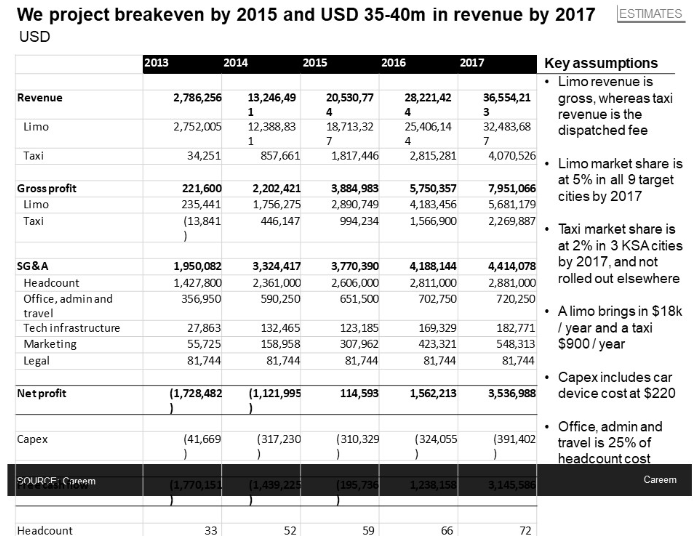
Task: Select the Tech infrastructure row label
Action: tap(71, 328)
